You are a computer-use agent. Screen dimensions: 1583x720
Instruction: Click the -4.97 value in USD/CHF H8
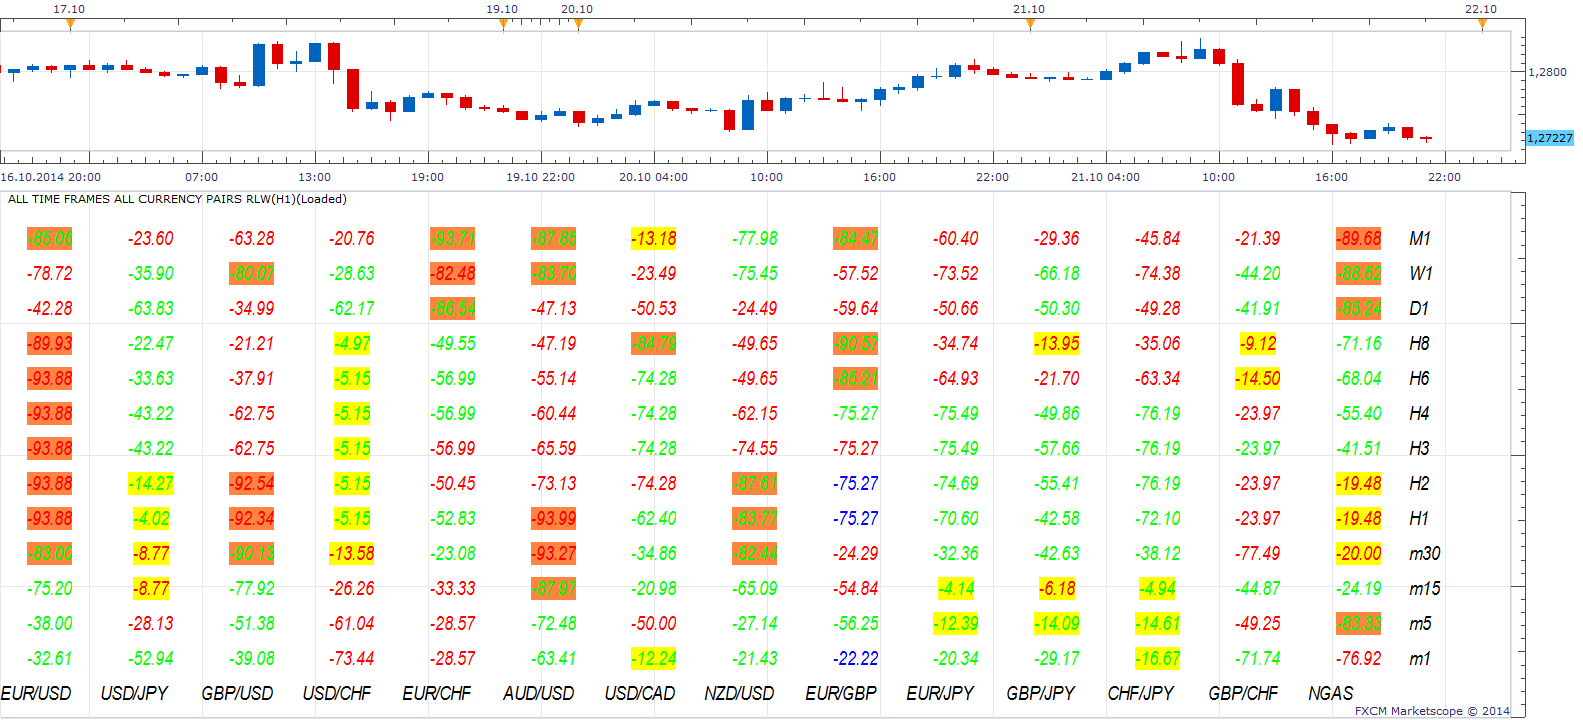click(x=353, y=344)
